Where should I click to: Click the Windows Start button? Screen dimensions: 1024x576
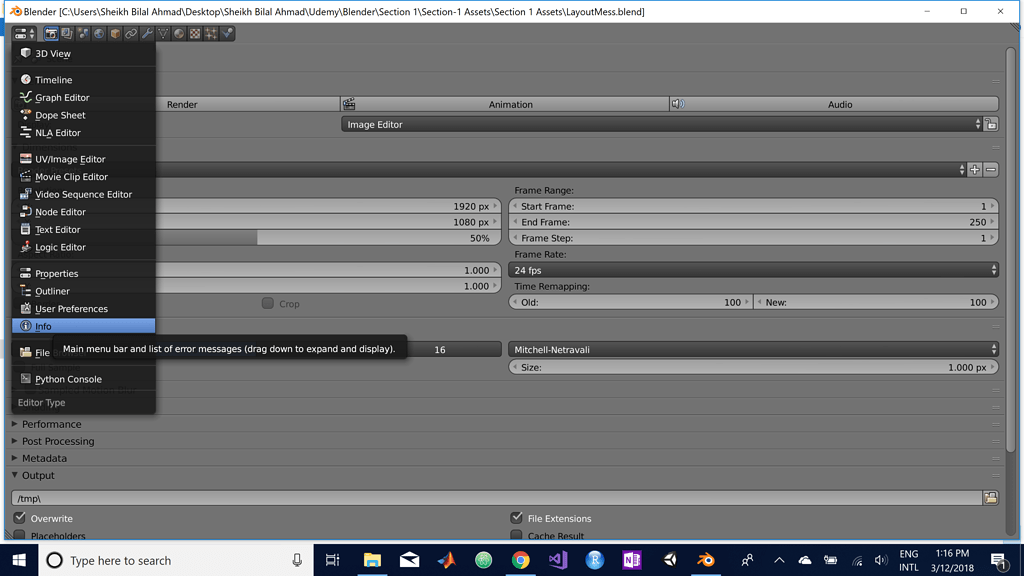point(19,560)
